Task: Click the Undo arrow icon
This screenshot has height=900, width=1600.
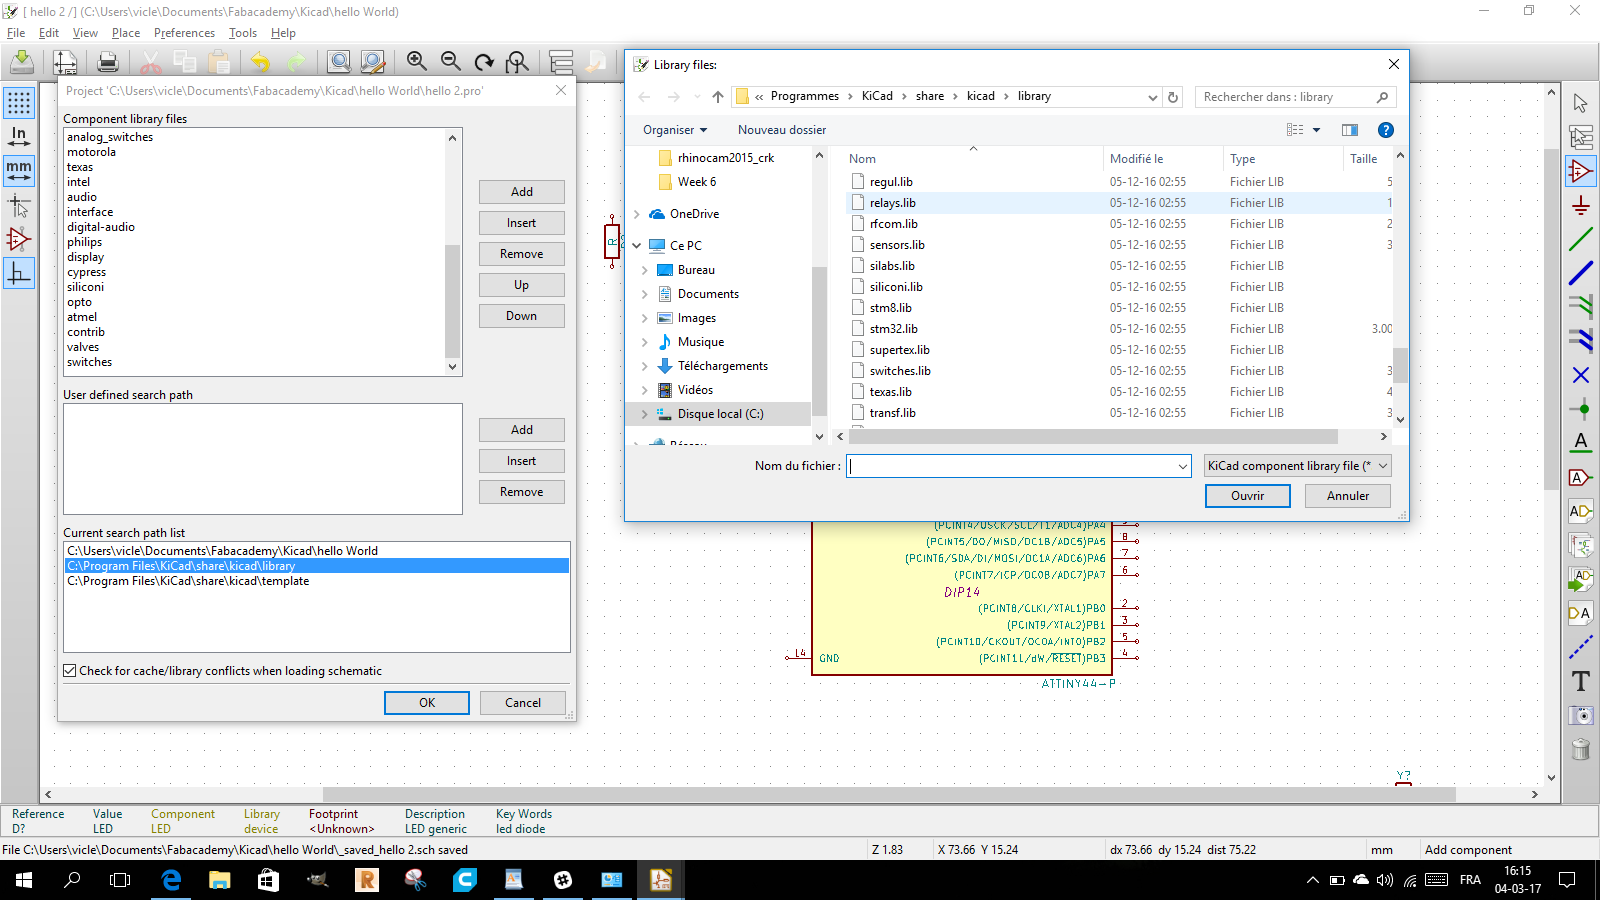Action: tap(261, 62)
